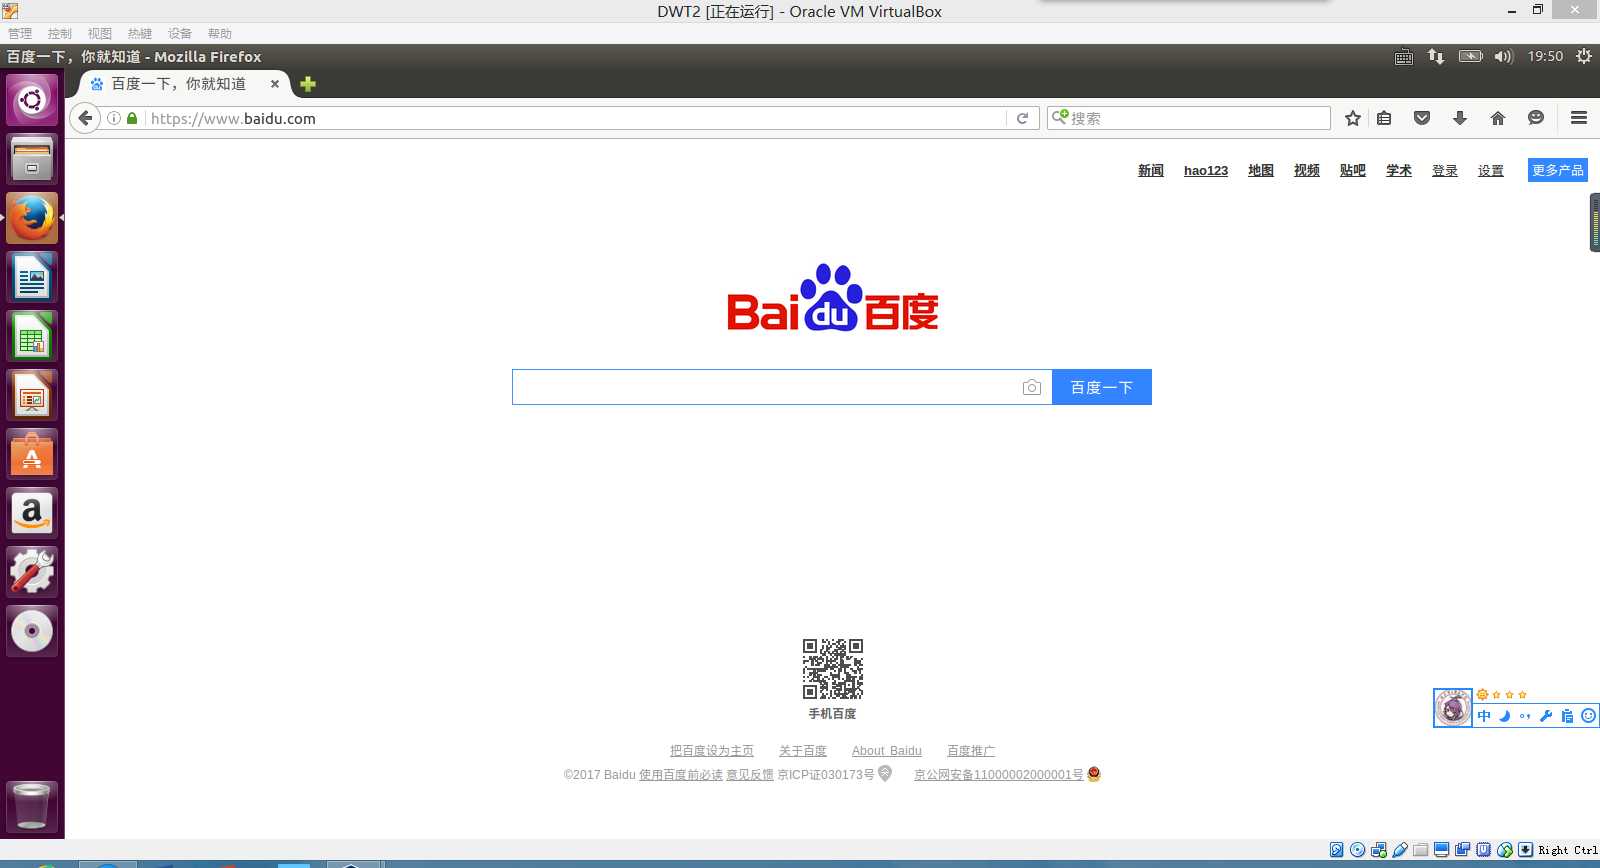Screen dimensions: 1600x868
Task: Open the Firefox Hello chat bubble icon
Action: click(1536, 118)
